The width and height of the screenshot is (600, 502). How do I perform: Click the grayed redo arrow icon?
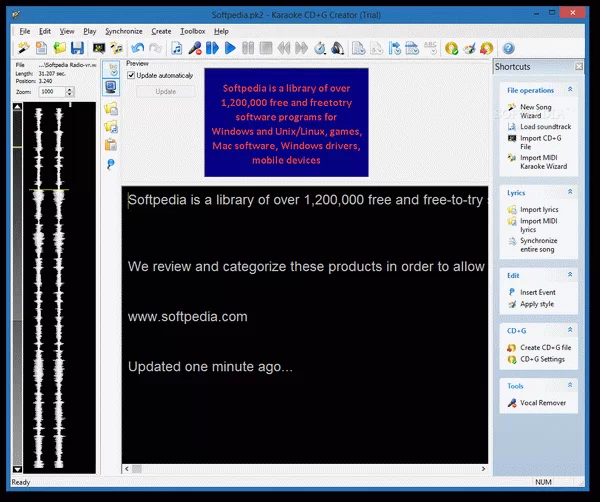click(x=155, y=48)
